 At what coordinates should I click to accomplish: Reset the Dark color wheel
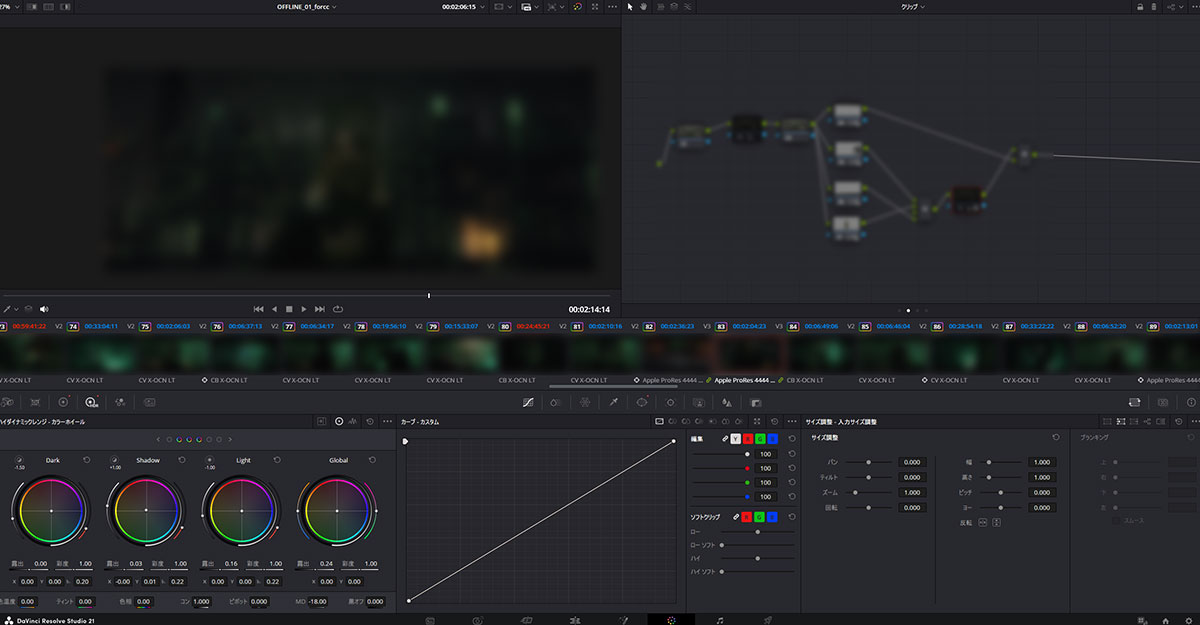pyautogui.click(x=86, y=460)
